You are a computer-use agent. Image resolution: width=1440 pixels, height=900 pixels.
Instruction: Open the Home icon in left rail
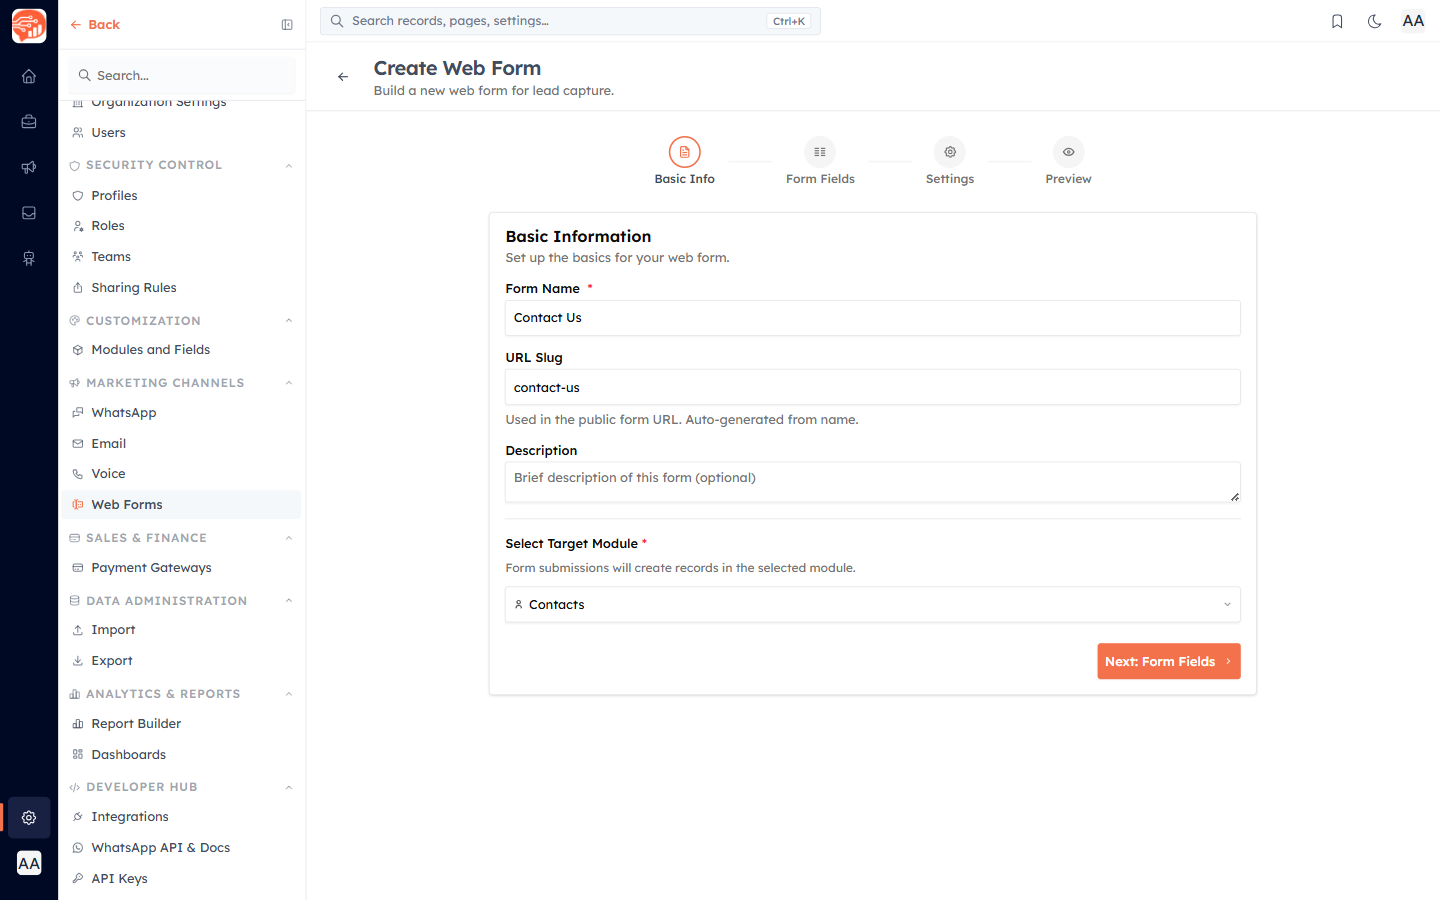(x=29, y=76)
